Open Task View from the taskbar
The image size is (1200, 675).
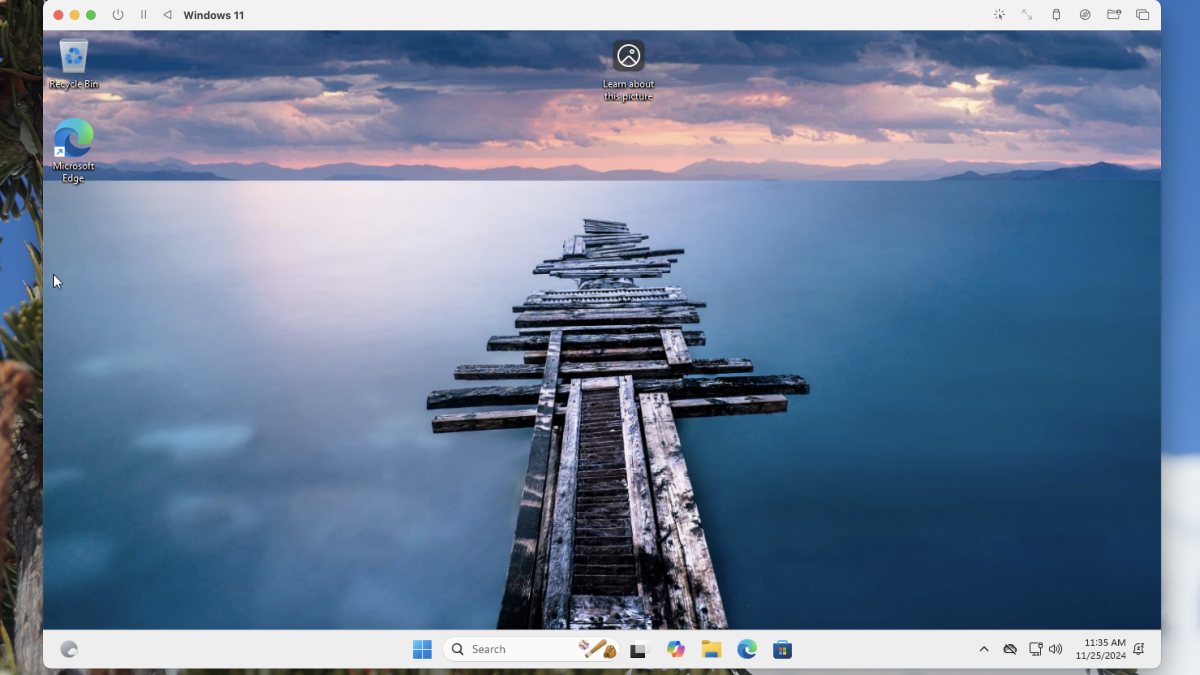[x=638, y=650]
